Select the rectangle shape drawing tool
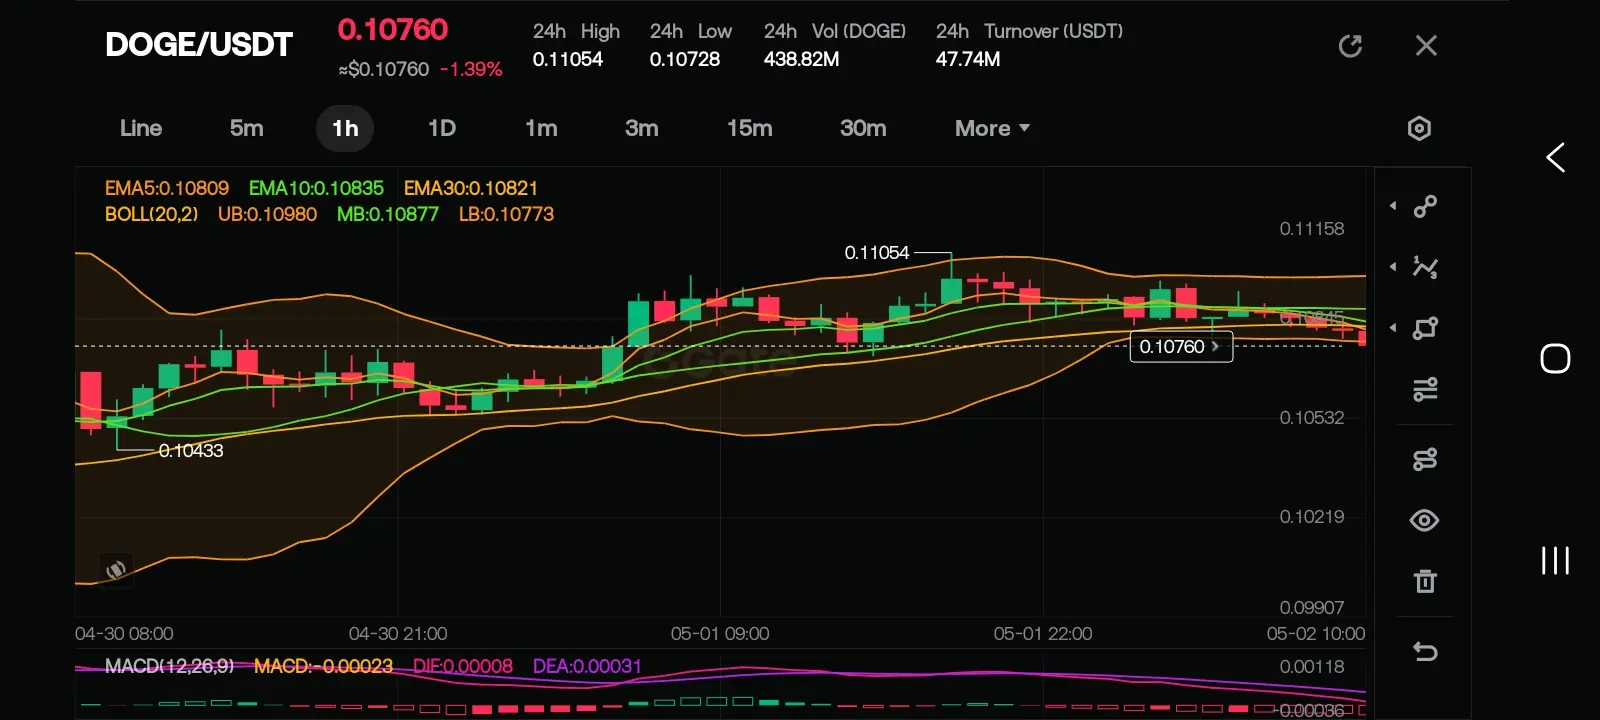Screen dimensions: 1600x720 pyautogui.click(x=1425, y=328)
